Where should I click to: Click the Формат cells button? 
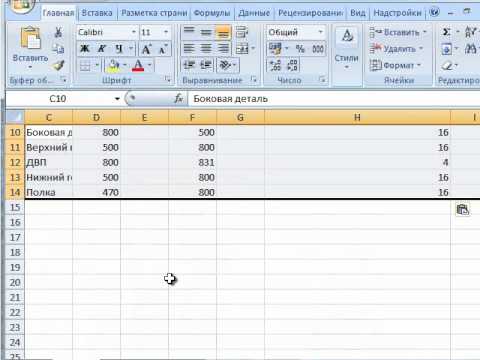(396, 65)
